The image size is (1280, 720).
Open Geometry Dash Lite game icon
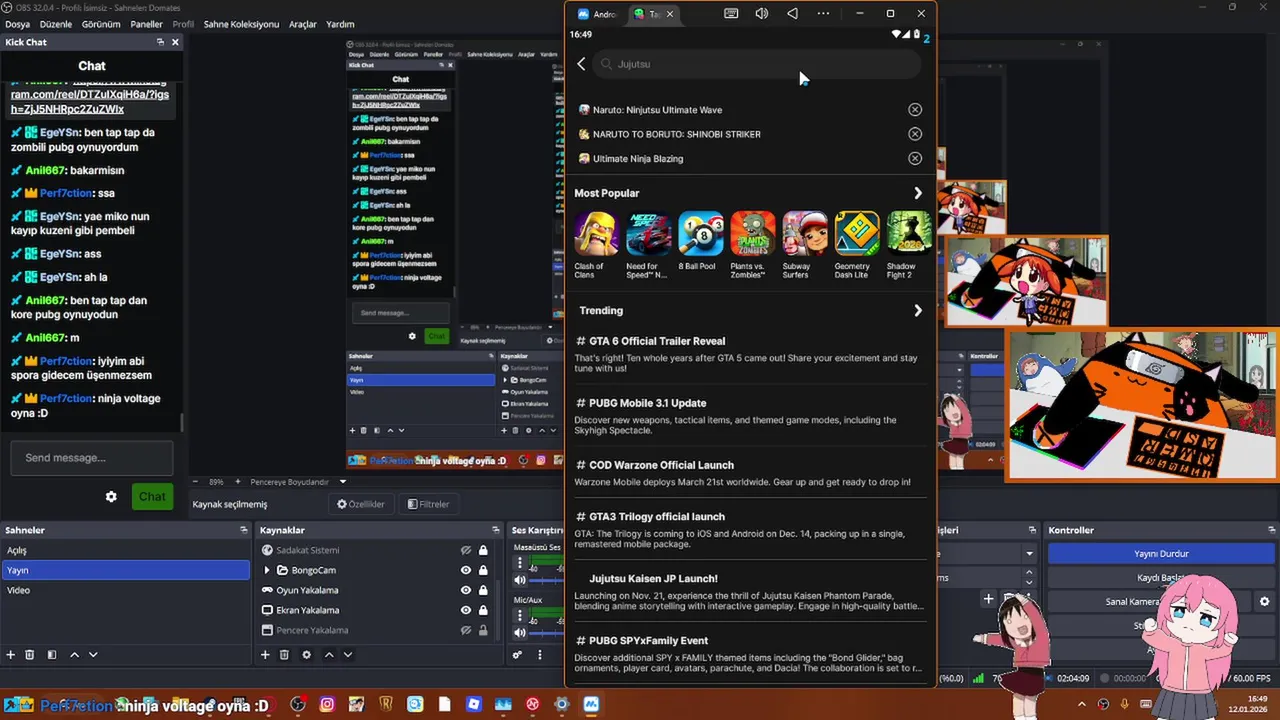point(857,233)
